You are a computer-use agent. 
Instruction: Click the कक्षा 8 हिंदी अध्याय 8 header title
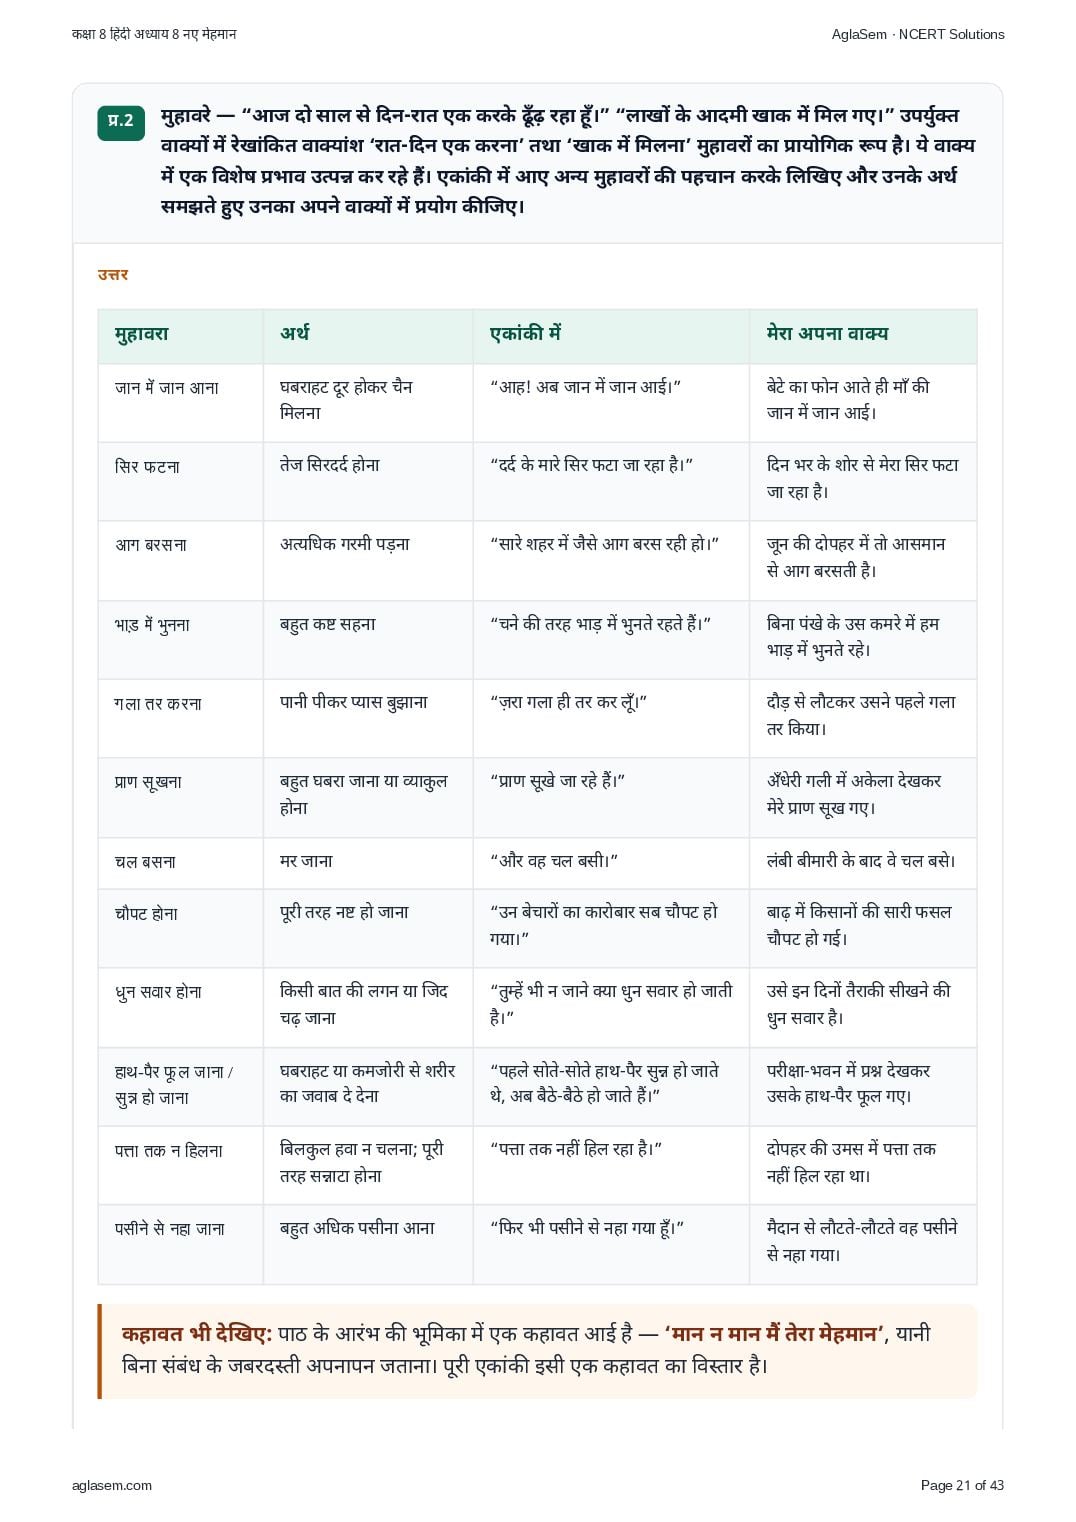pos(154,34)
